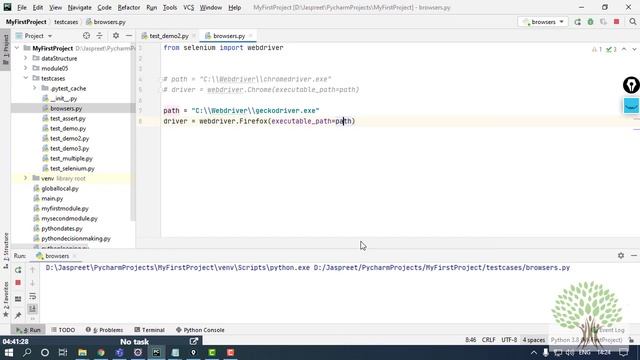
Task: Open the Terminal tool window
Action: [x=149, y=330]
